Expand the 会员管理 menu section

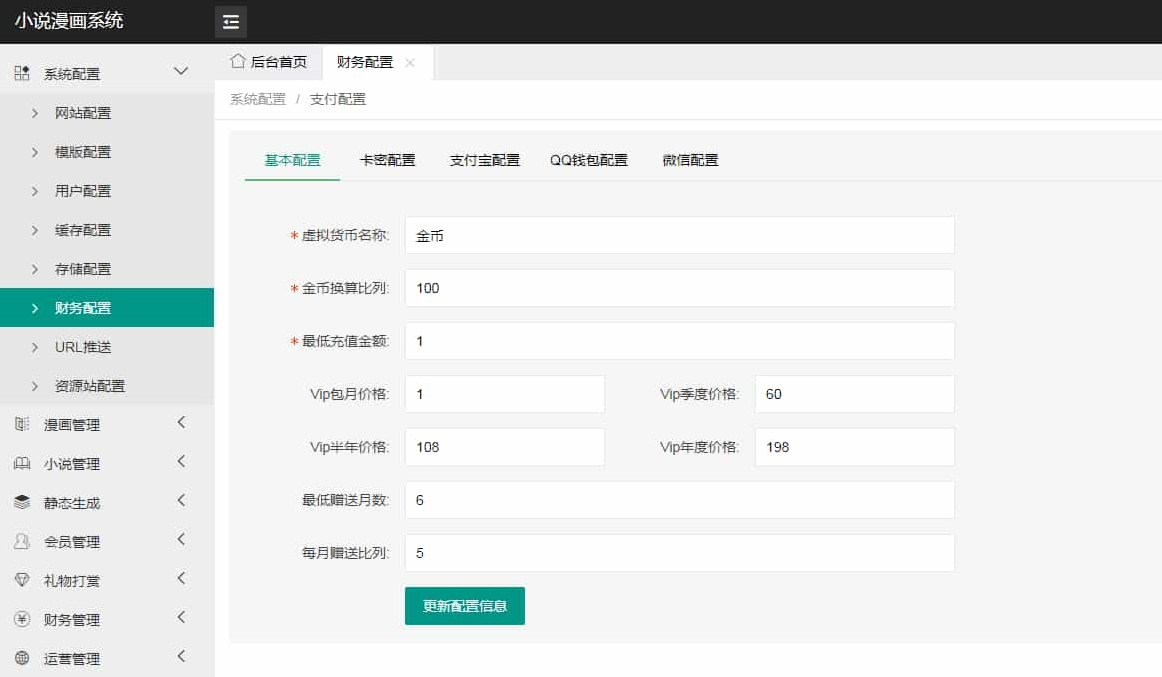tap(181, 541)
